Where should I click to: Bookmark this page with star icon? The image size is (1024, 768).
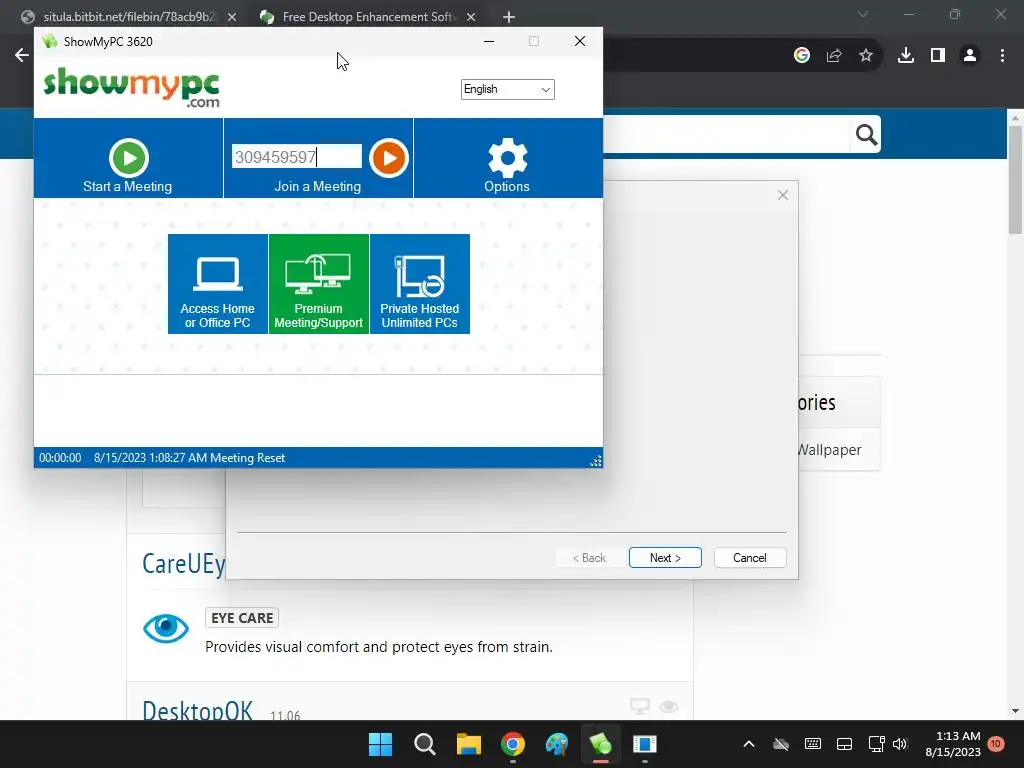pos(866,56)
